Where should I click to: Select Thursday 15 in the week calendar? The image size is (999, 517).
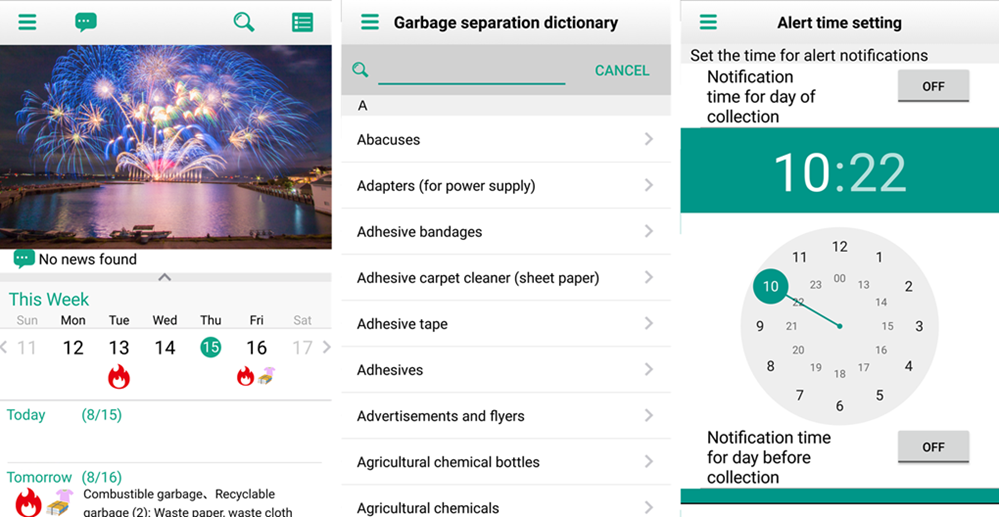tap(210, 347)
